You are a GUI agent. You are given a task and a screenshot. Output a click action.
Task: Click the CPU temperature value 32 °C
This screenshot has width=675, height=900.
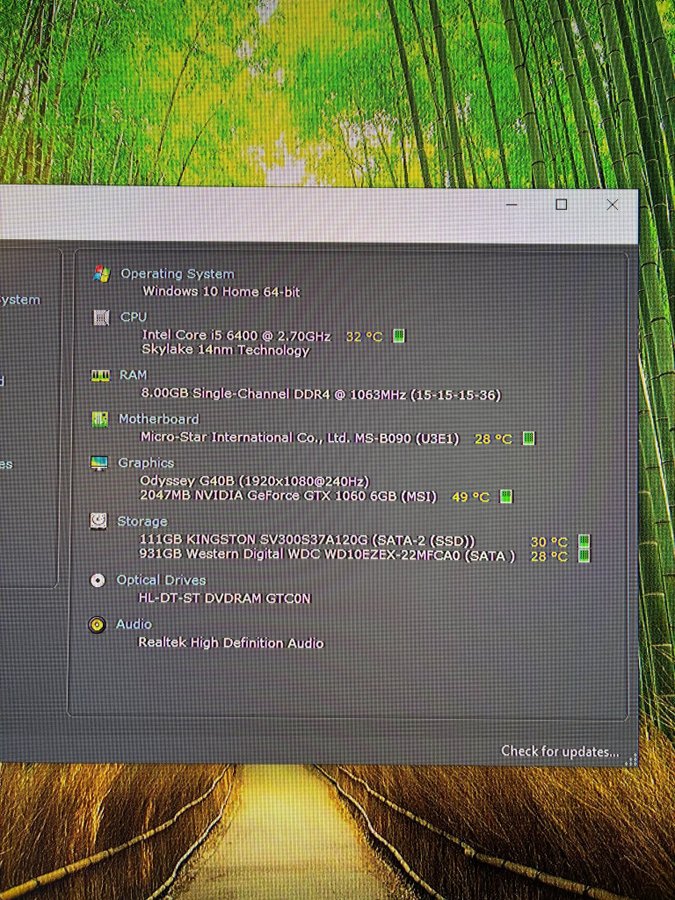[x=364, y=337]
